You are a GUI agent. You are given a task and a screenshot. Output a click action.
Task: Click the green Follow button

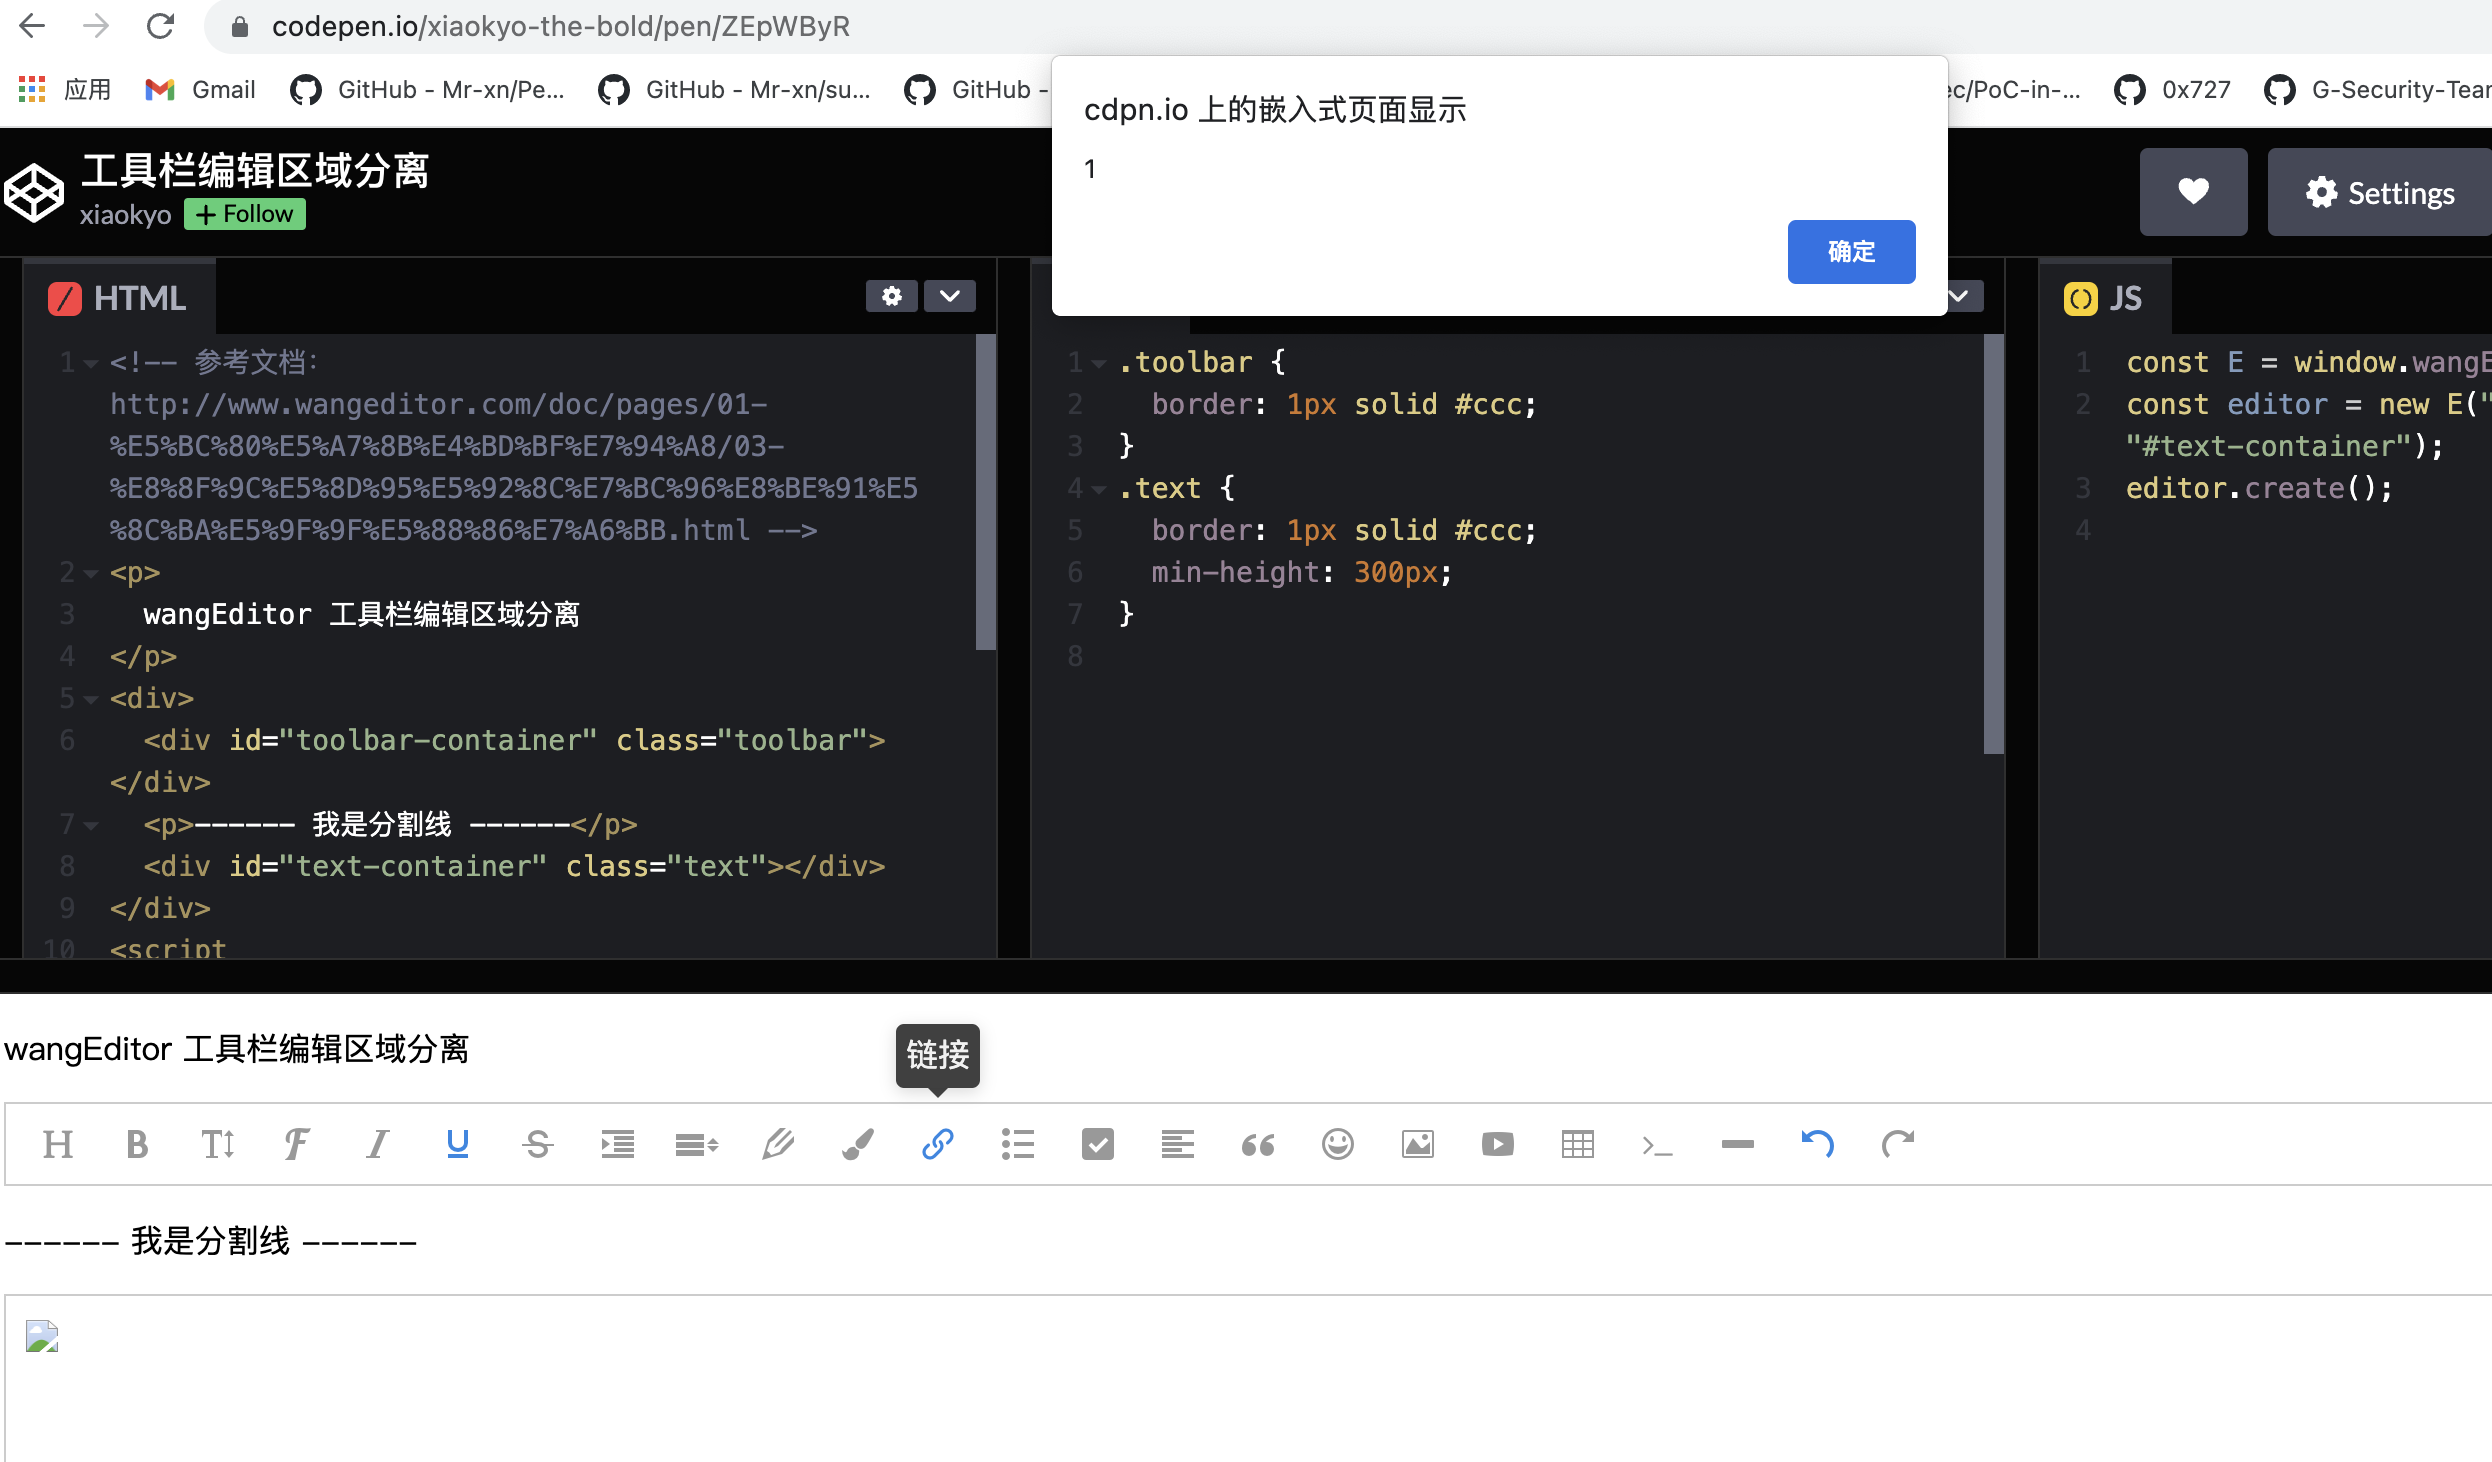pyautogui.click(x=245, y=214)
